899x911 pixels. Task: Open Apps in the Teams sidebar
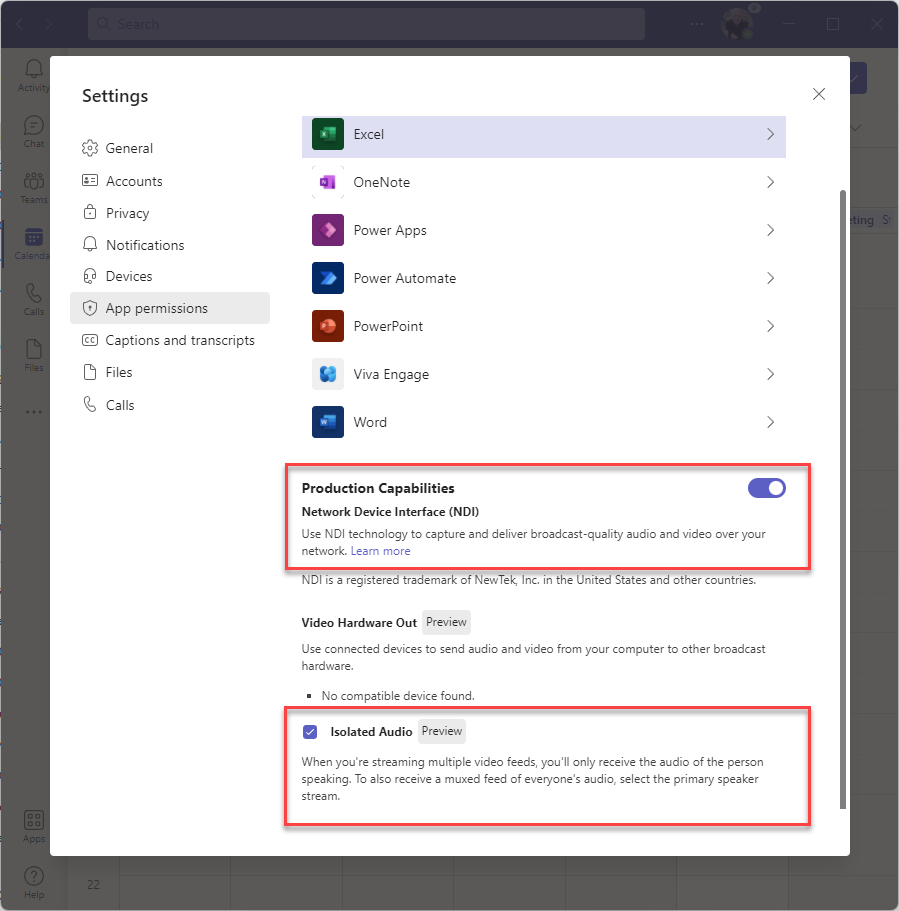tap(34, 827)
